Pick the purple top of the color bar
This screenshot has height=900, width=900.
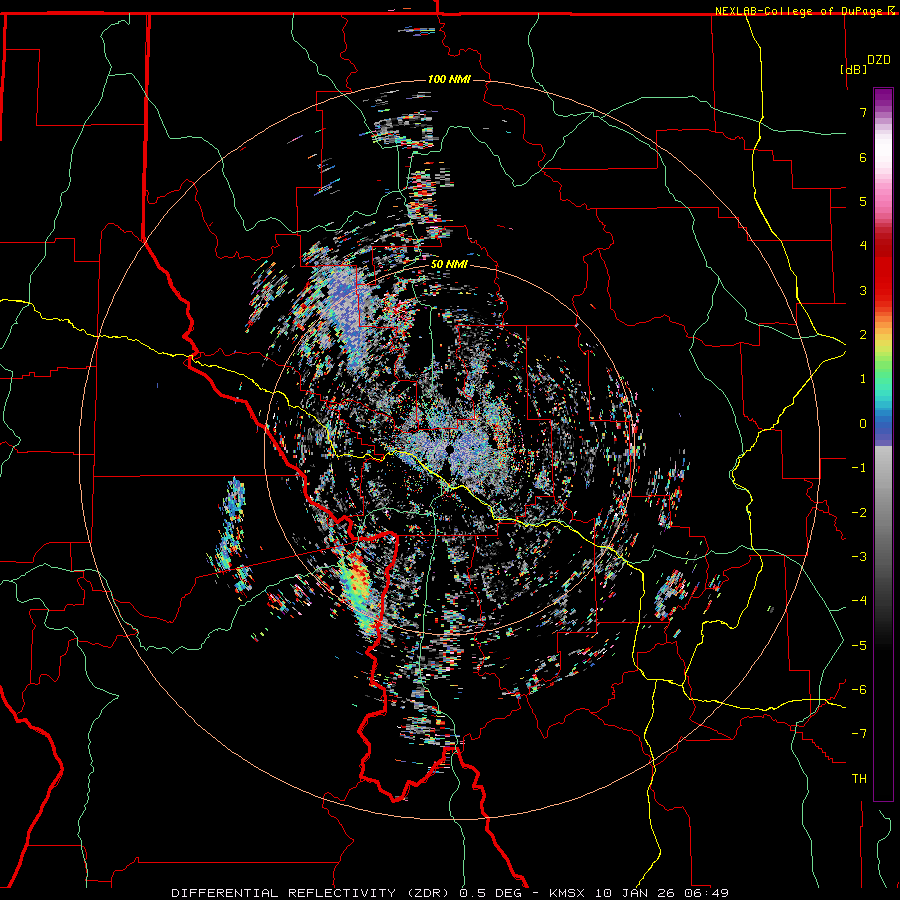(x=883, y=96)
